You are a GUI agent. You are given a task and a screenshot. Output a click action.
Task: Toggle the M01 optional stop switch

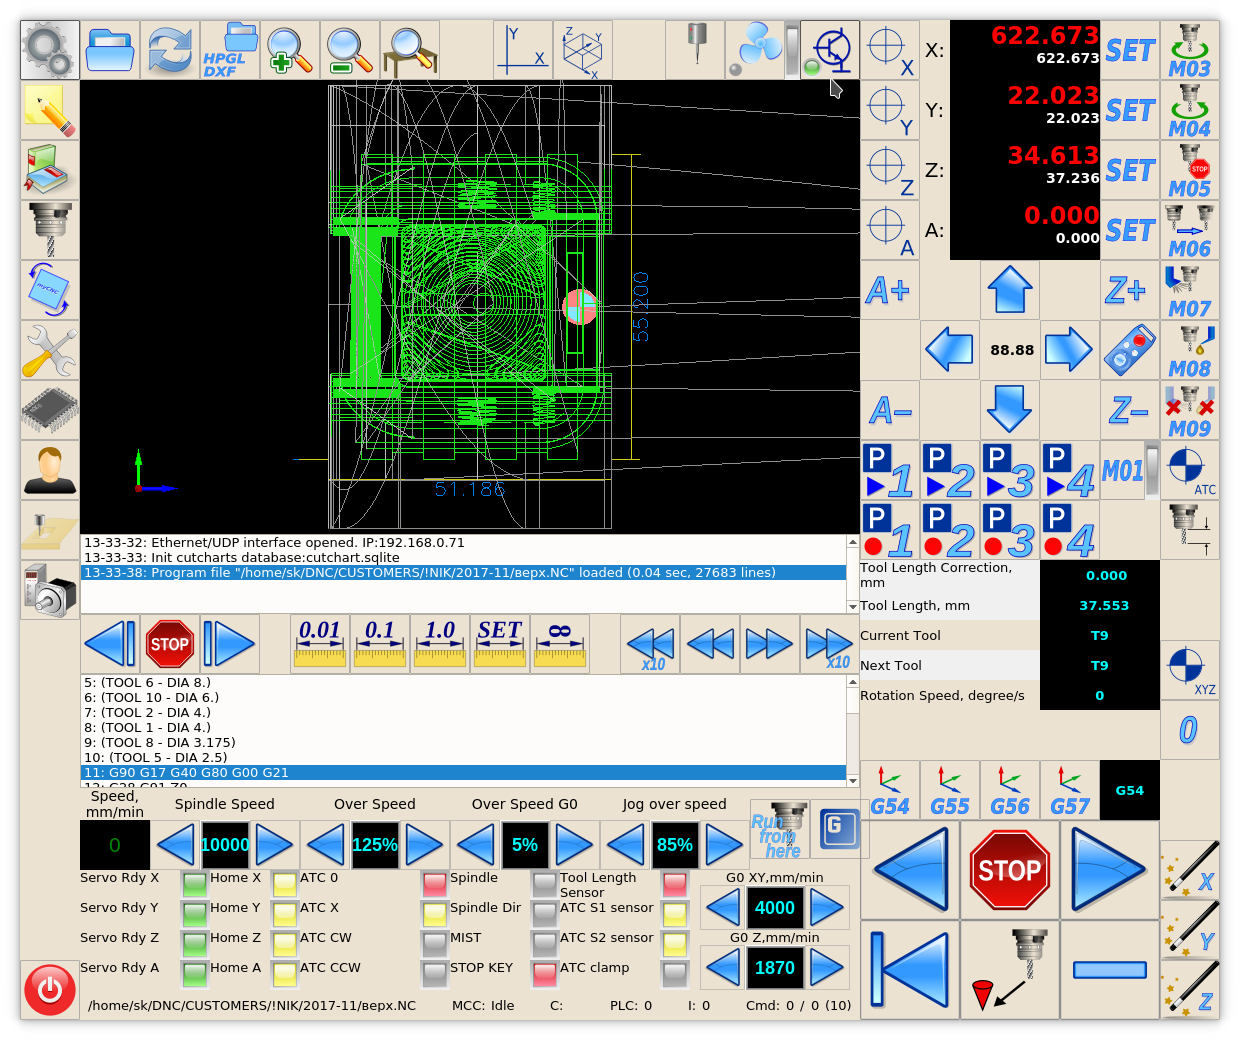coord(1152,470)
